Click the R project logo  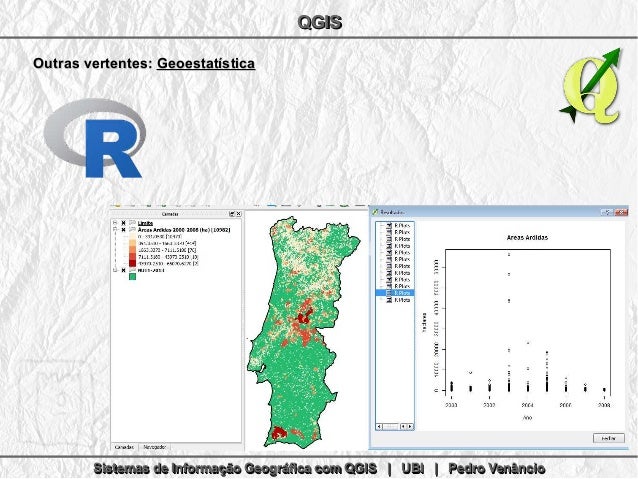pos(95,138)
